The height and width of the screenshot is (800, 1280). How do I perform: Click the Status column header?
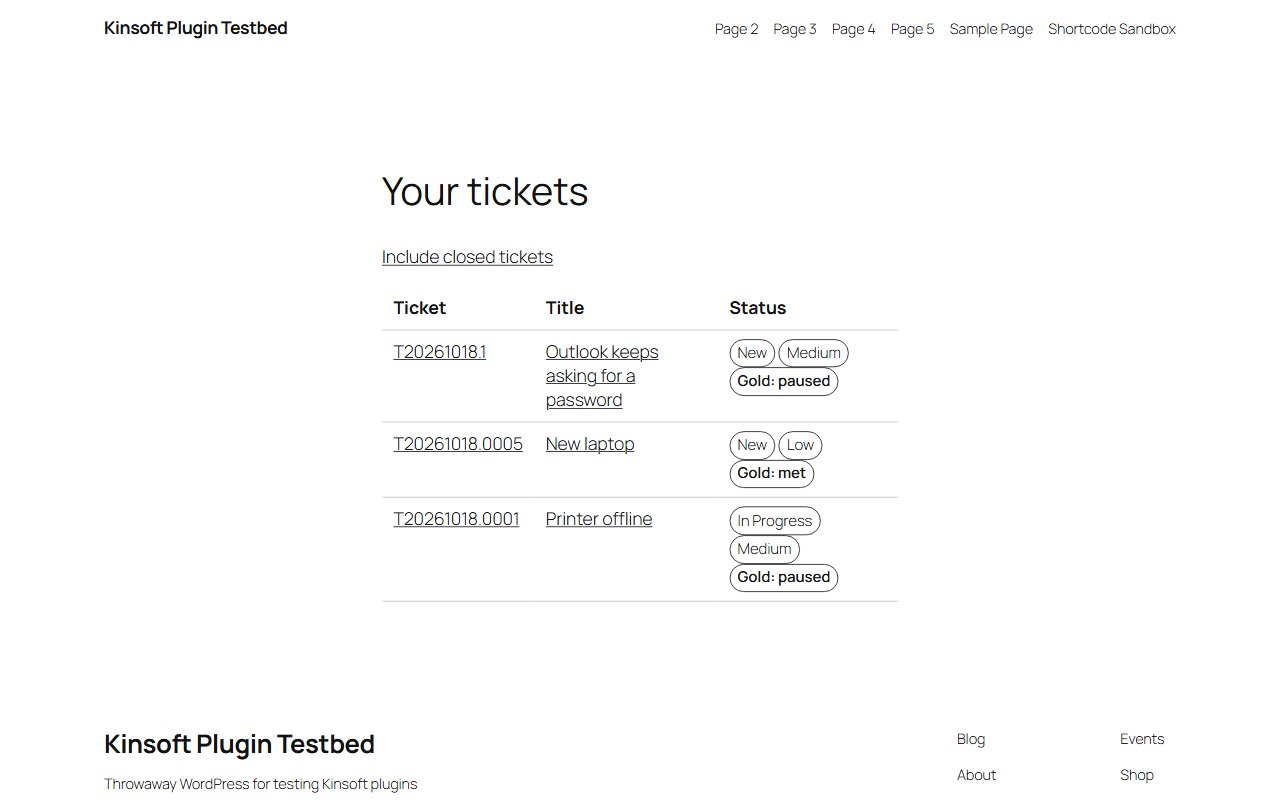point(758,308)
